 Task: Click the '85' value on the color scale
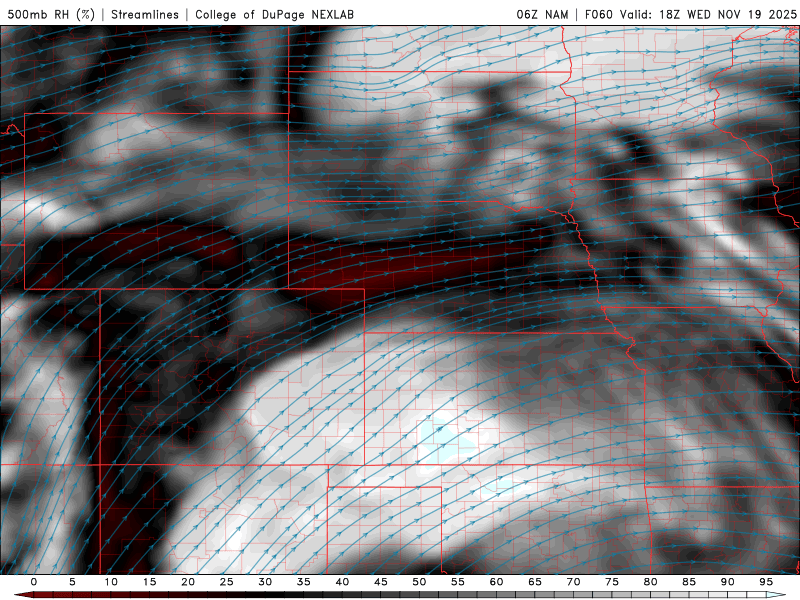(x=689, y=582)
